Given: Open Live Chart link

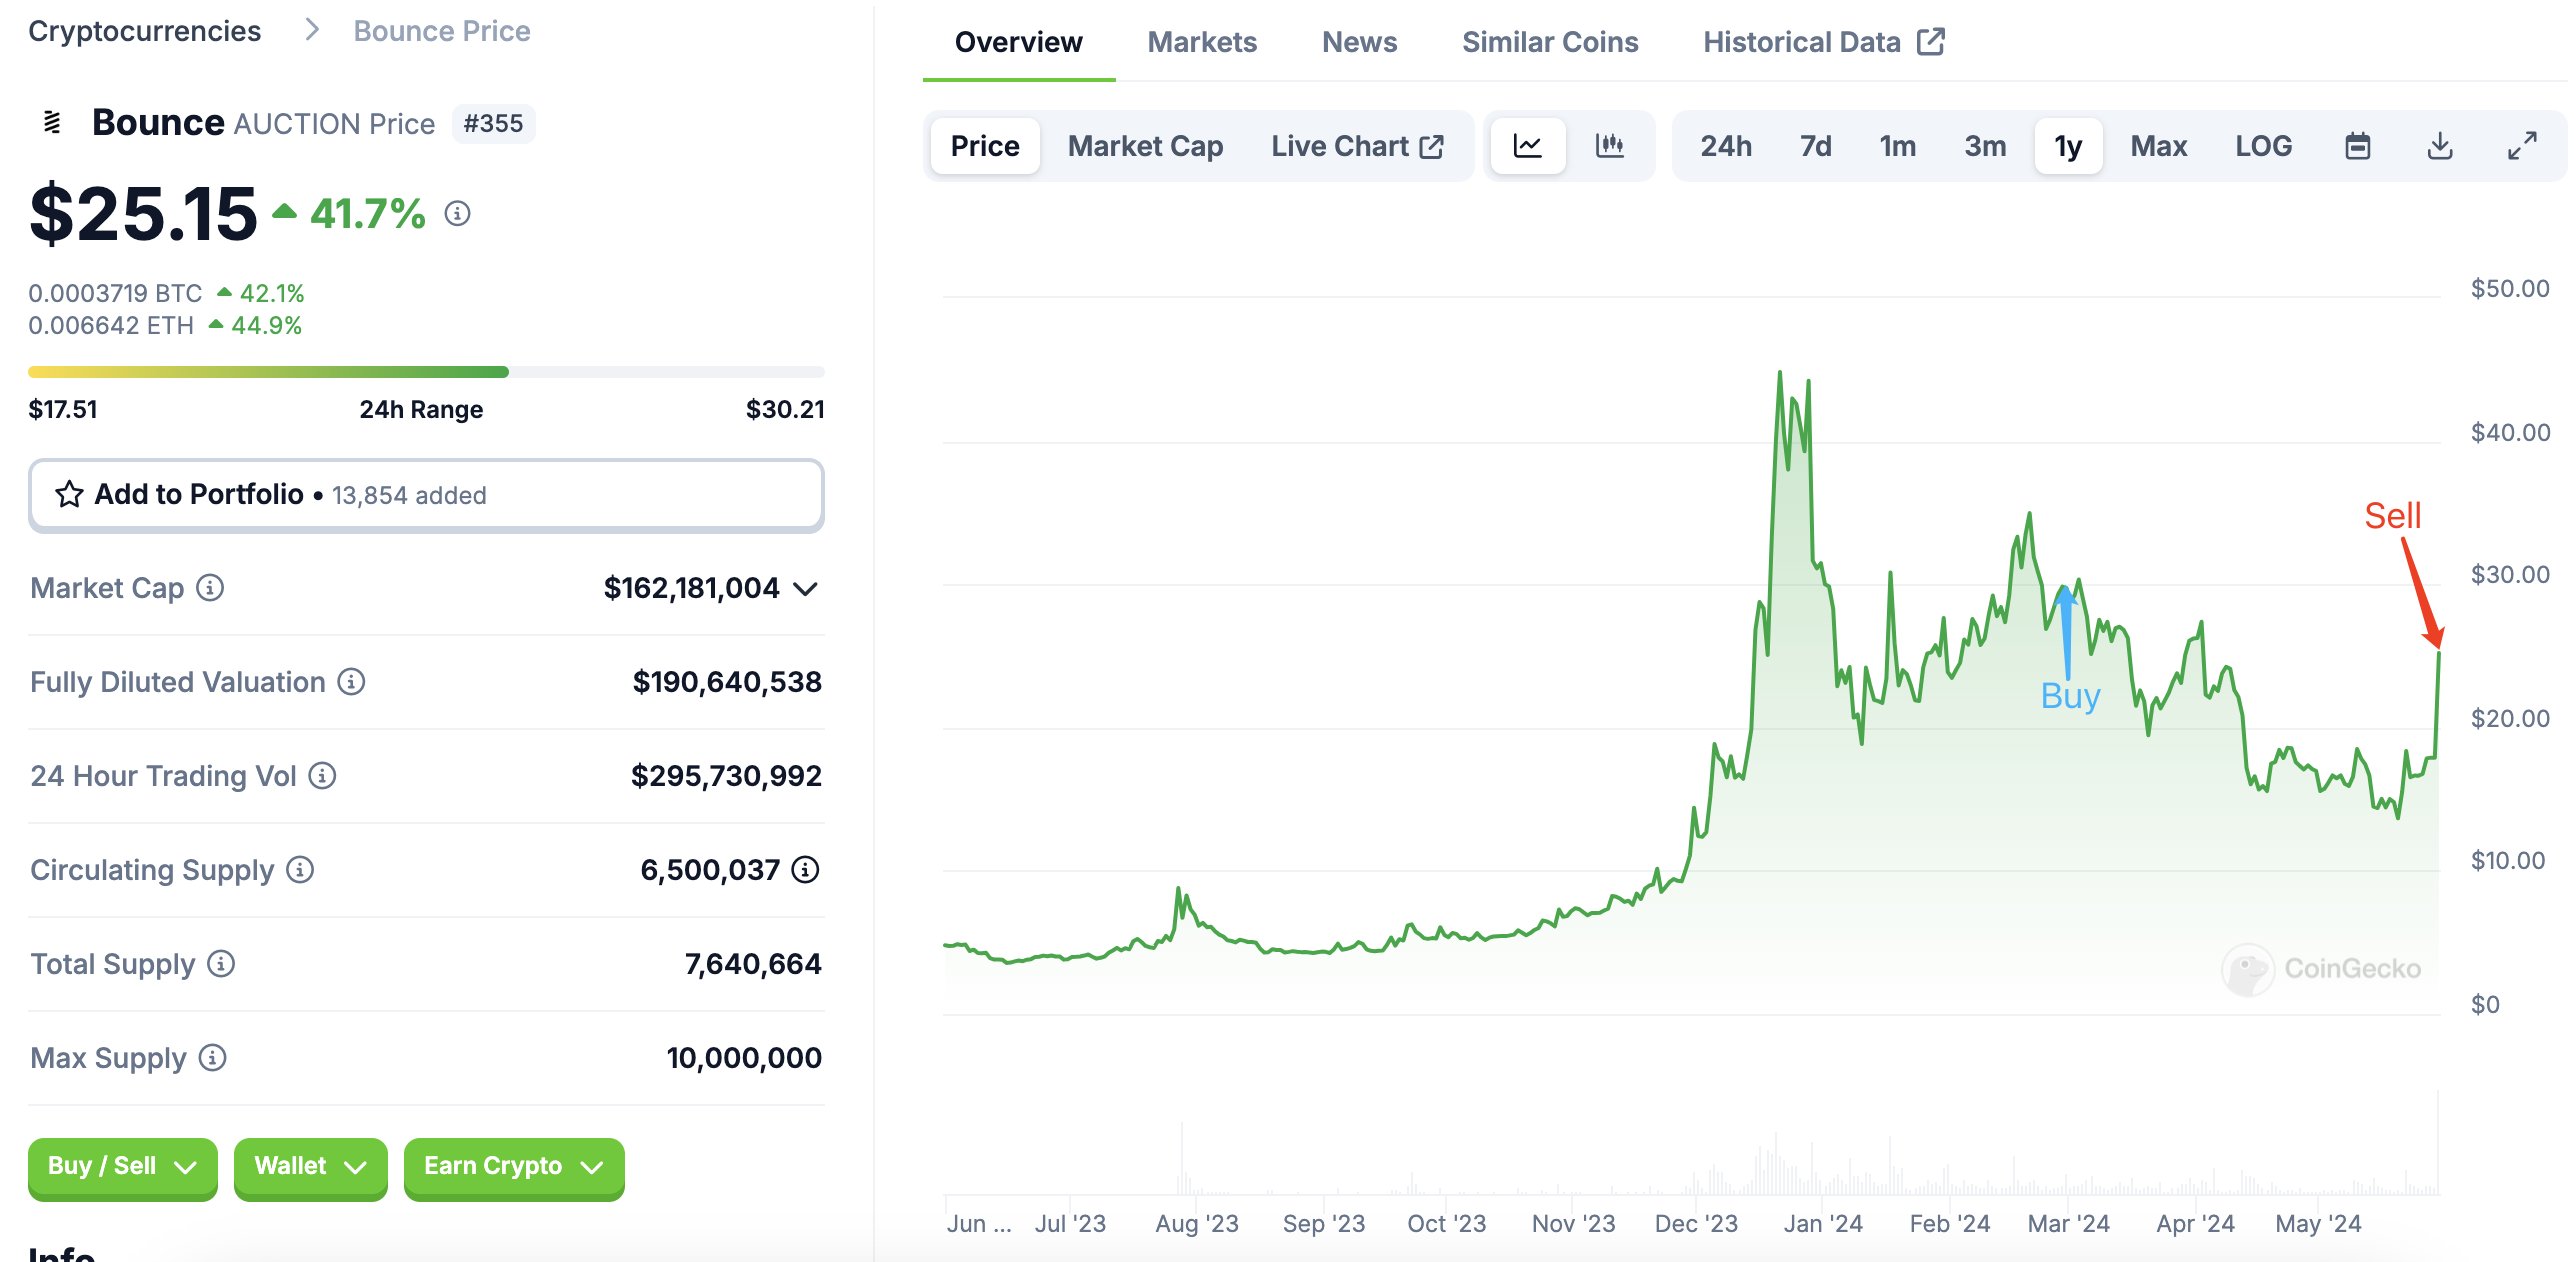Looking at the screenshot, I should 1357,146.
